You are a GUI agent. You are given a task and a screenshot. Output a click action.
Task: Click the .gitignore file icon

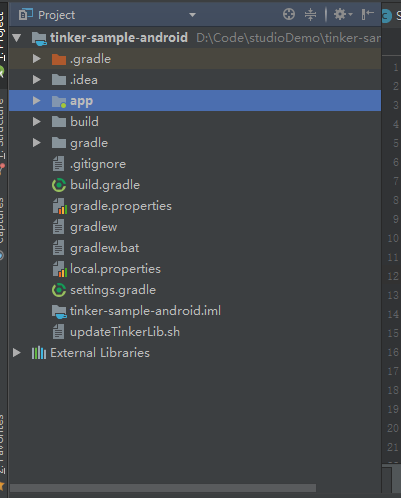pyautogui.click(x=58, y=164)
